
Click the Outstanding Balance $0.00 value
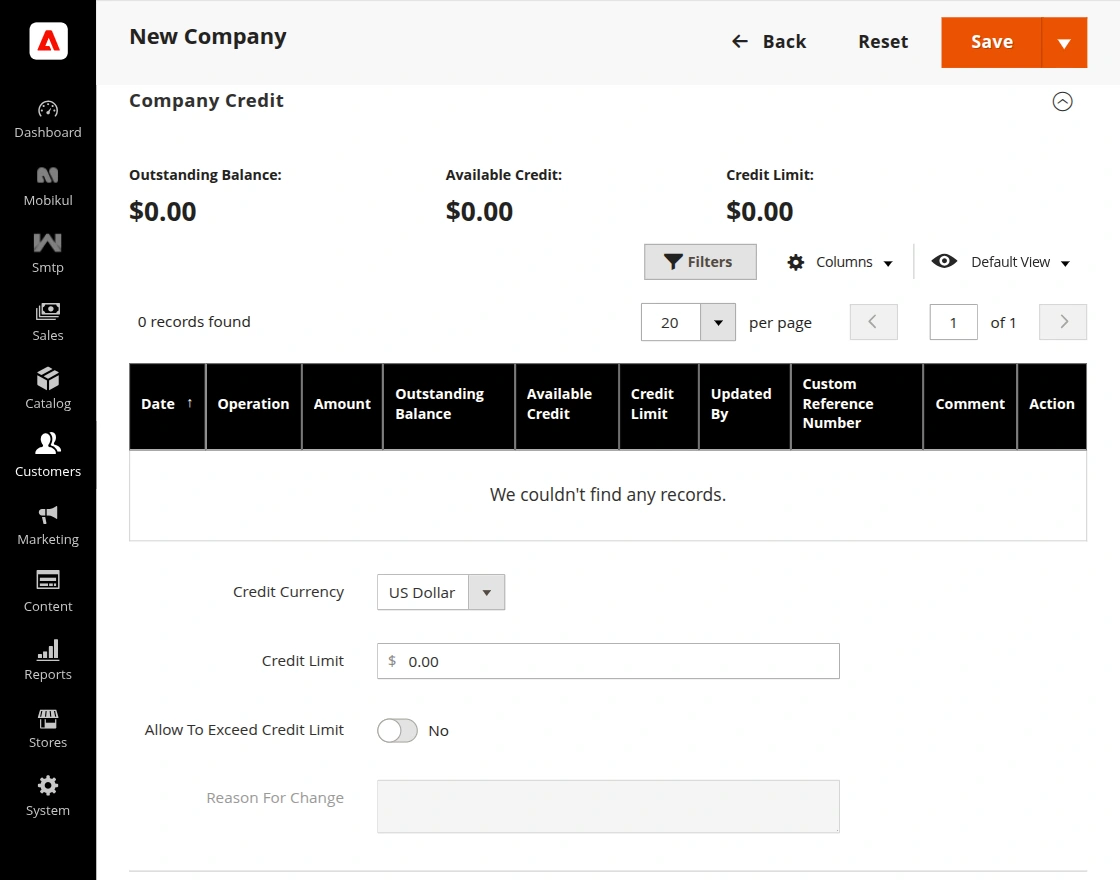tap(163, 211)
